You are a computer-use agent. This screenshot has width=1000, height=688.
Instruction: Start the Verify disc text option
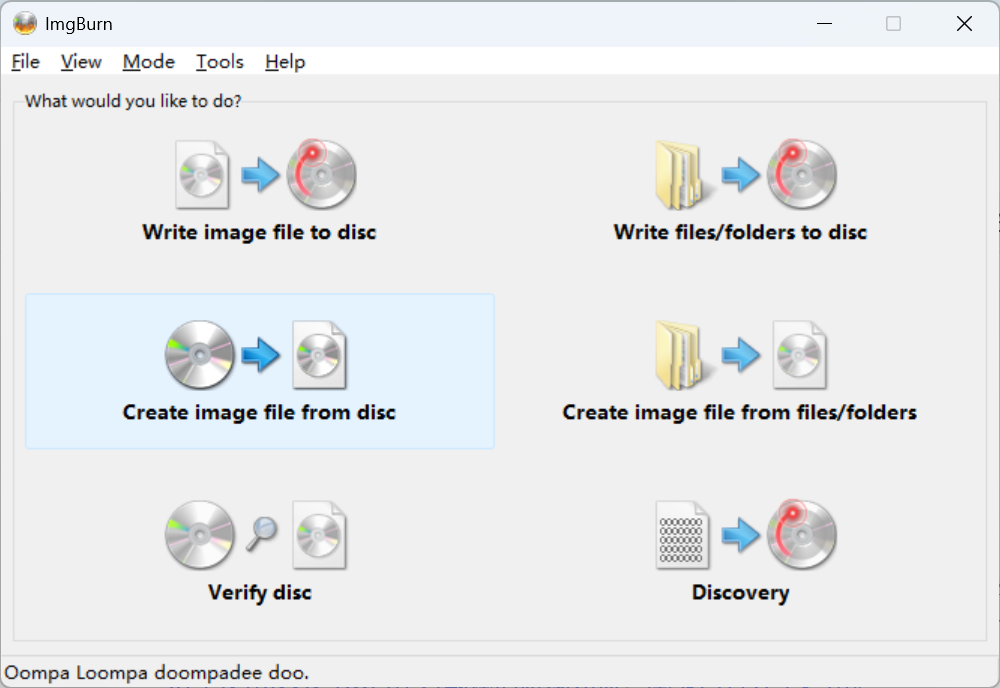(x=260, y=592)
